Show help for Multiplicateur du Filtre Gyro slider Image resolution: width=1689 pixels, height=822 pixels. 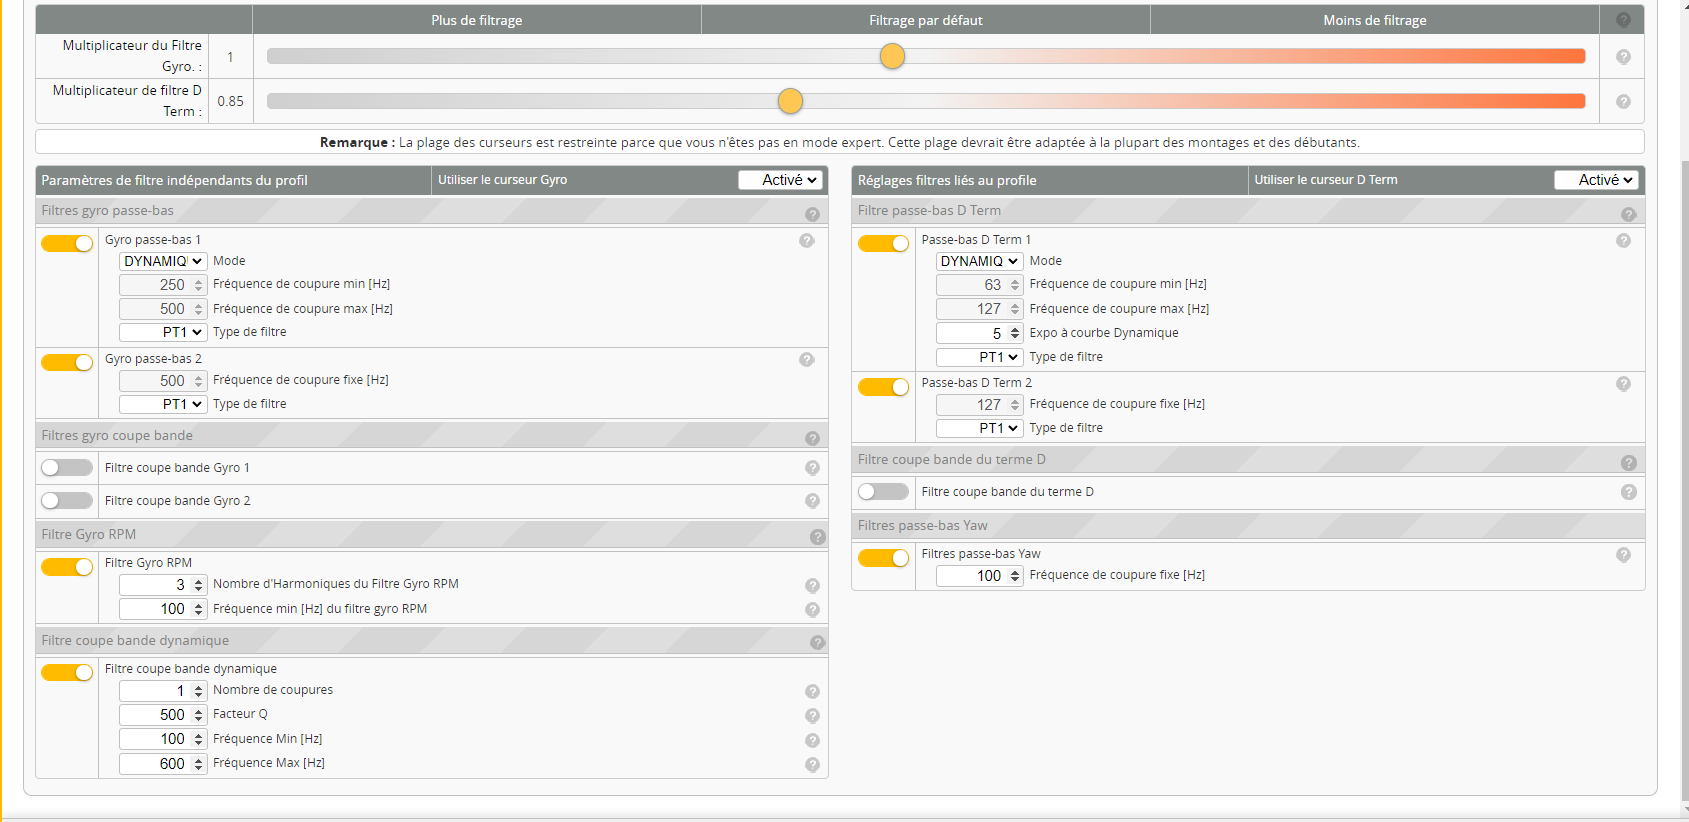(1623, 57)
